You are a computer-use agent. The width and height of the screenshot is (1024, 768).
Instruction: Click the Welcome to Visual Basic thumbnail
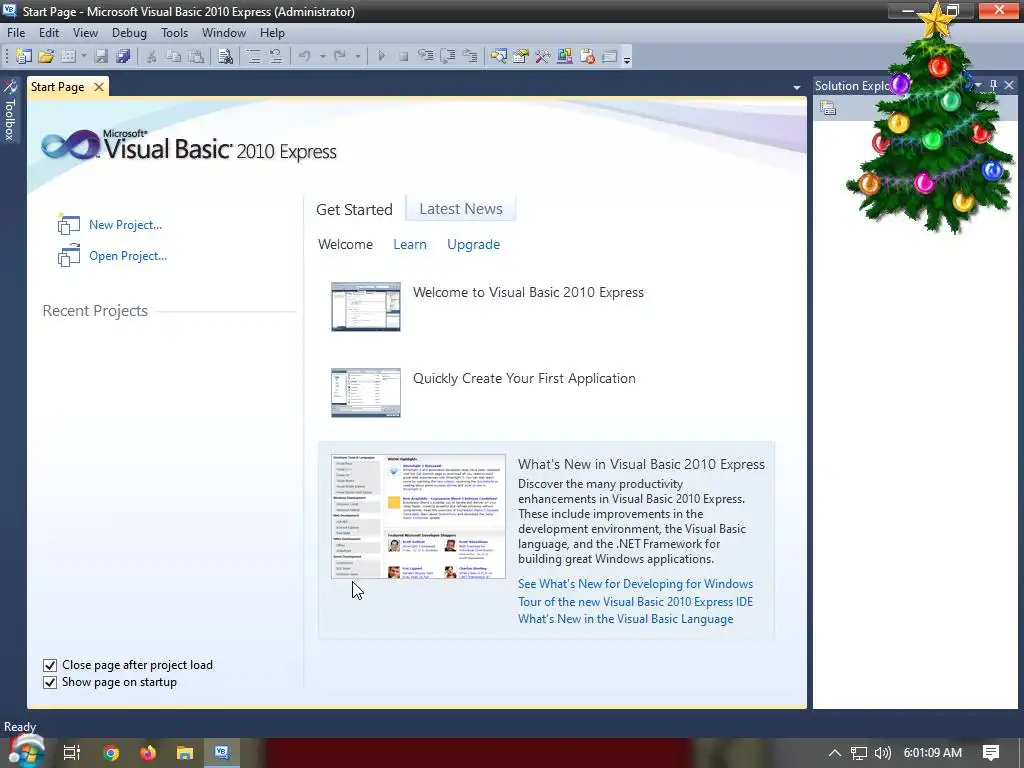click(x=366, y=307)
